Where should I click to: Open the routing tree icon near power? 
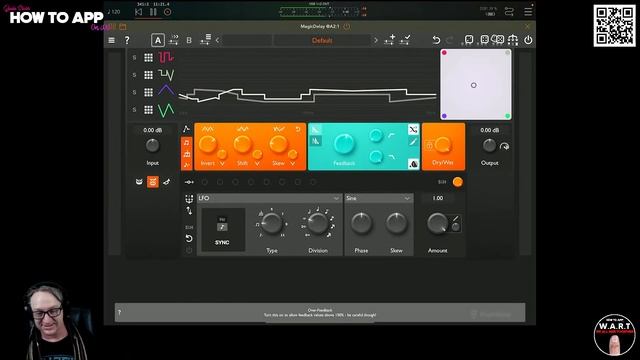513,40
